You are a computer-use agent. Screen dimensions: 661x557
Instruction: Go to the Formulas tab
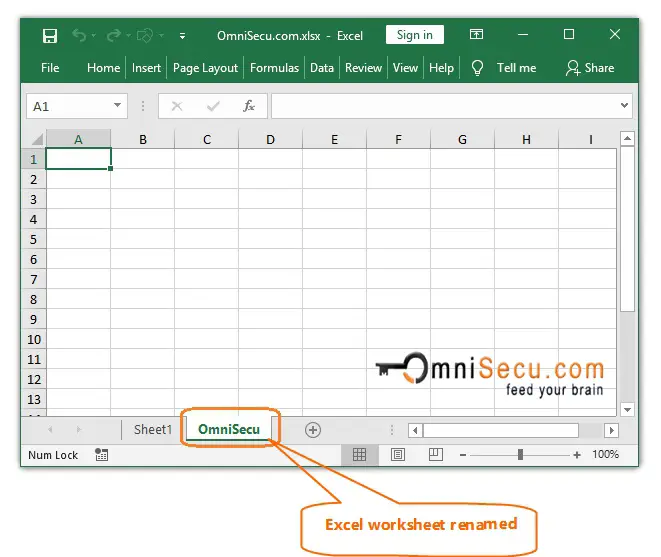(274, 68)
